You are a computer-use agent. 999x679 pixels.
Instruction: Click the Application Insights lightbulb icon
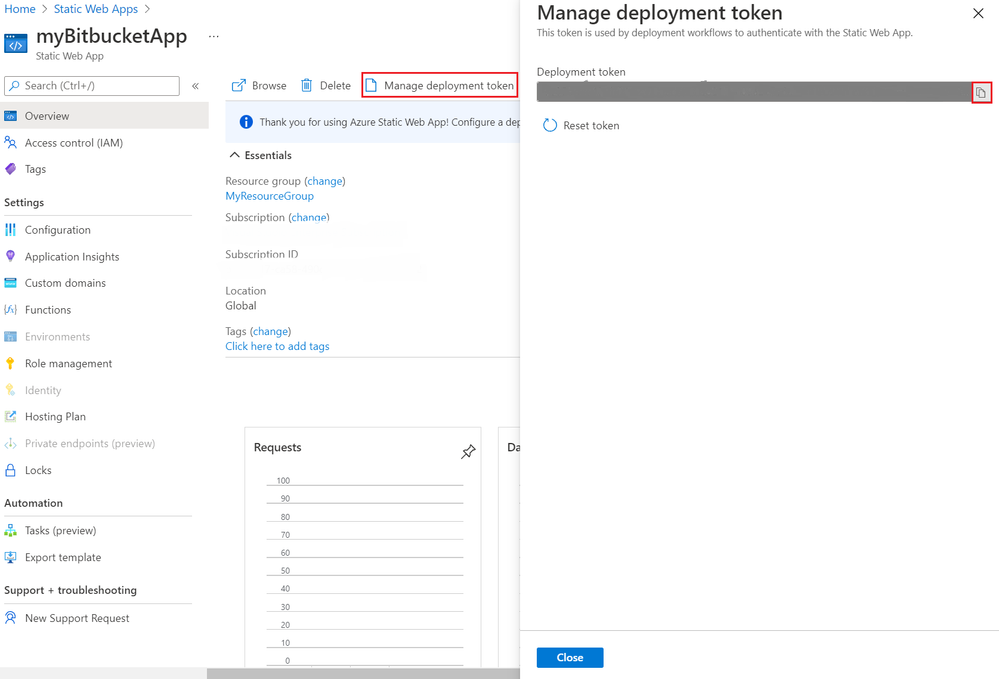pos(10,256)
